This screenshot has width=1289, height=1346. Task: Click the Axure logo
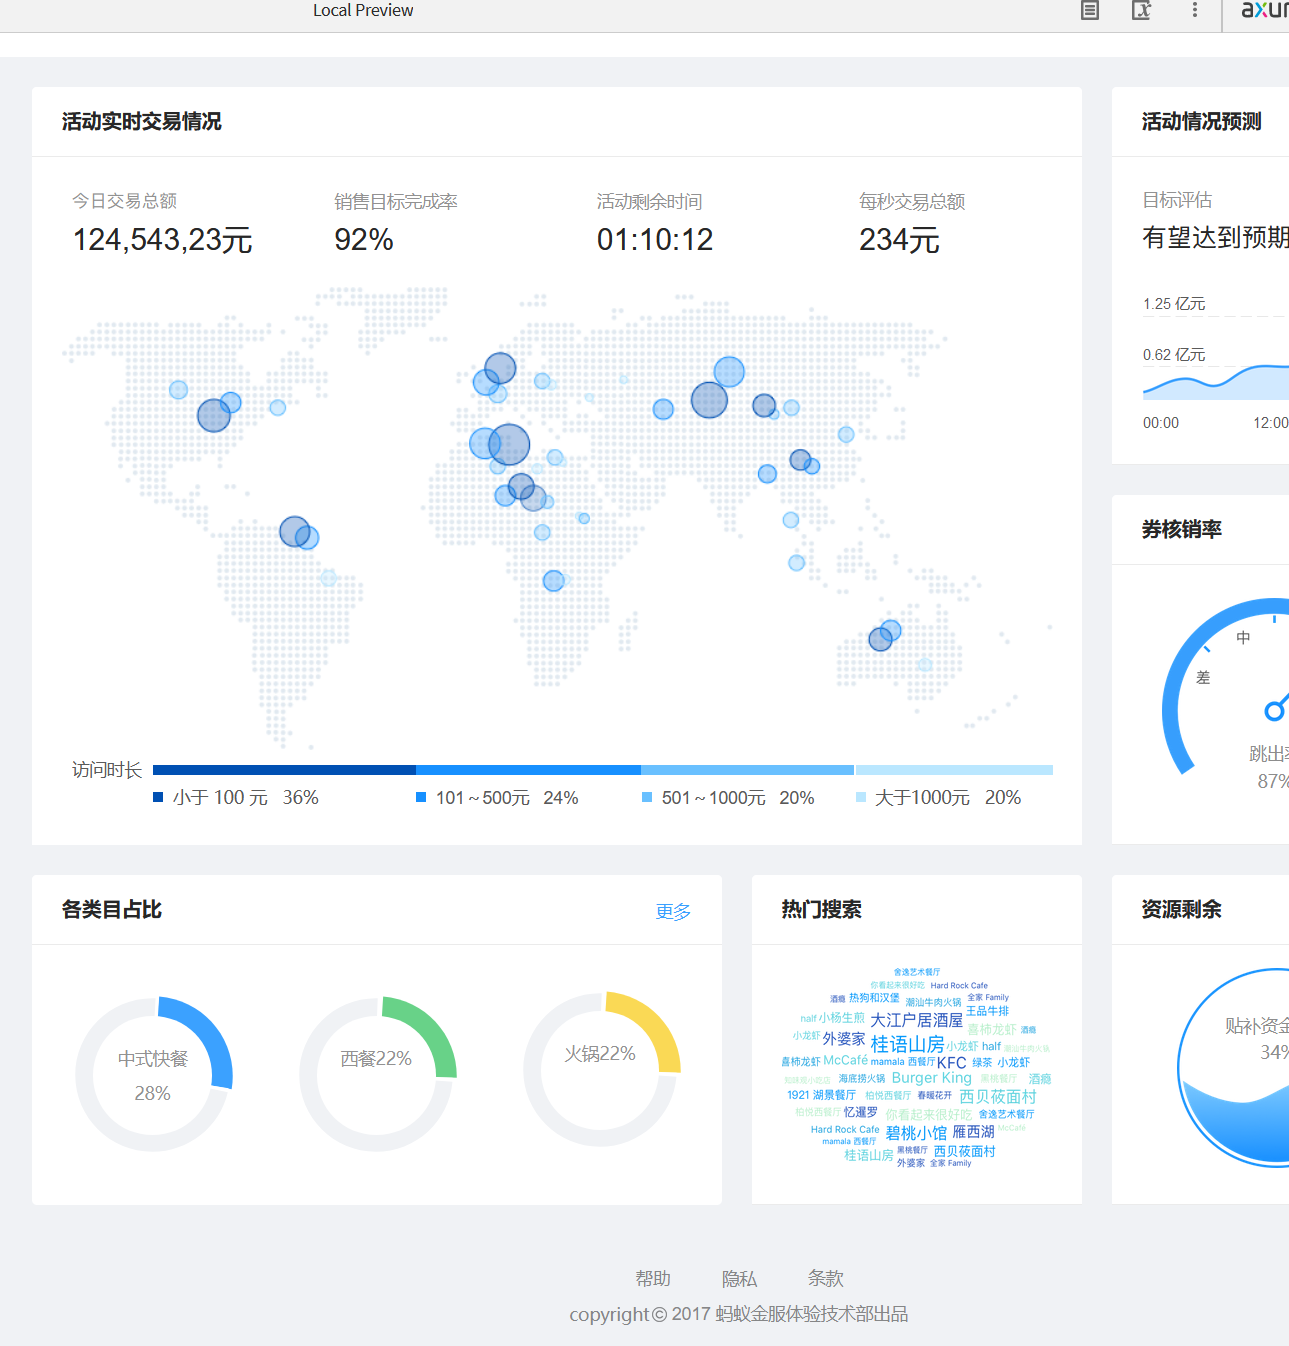click(1265, 10)
